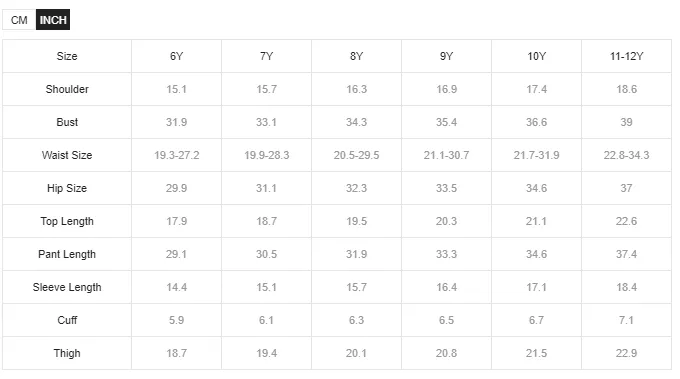The height and width of the screenshot is (379, 680).
Task: Click the Sleeve Length row label
Action: 67,287
